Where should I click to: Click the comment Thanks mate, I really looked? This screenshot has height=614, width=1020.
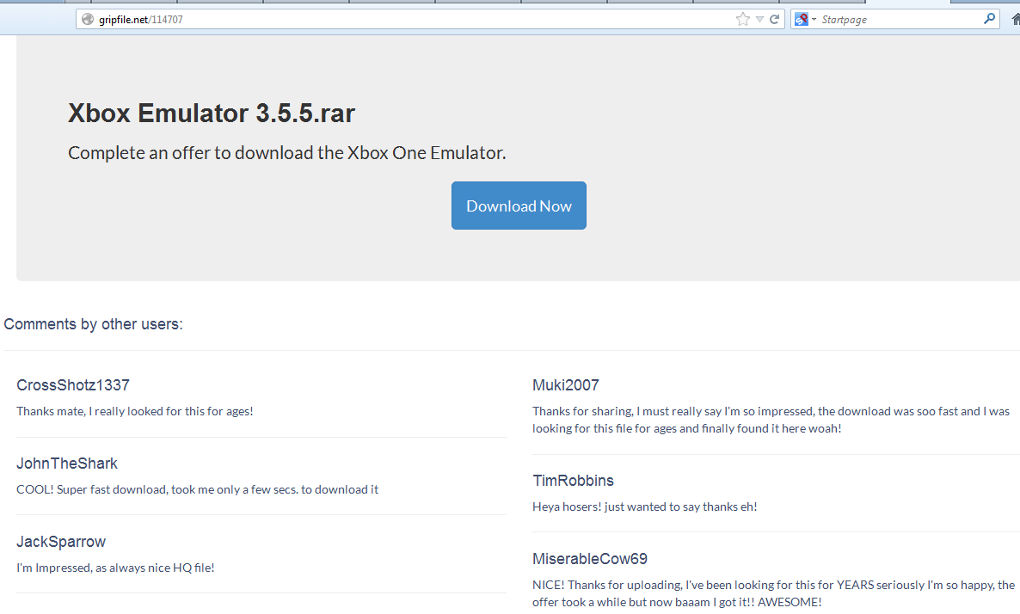click(x=135, y=411)
